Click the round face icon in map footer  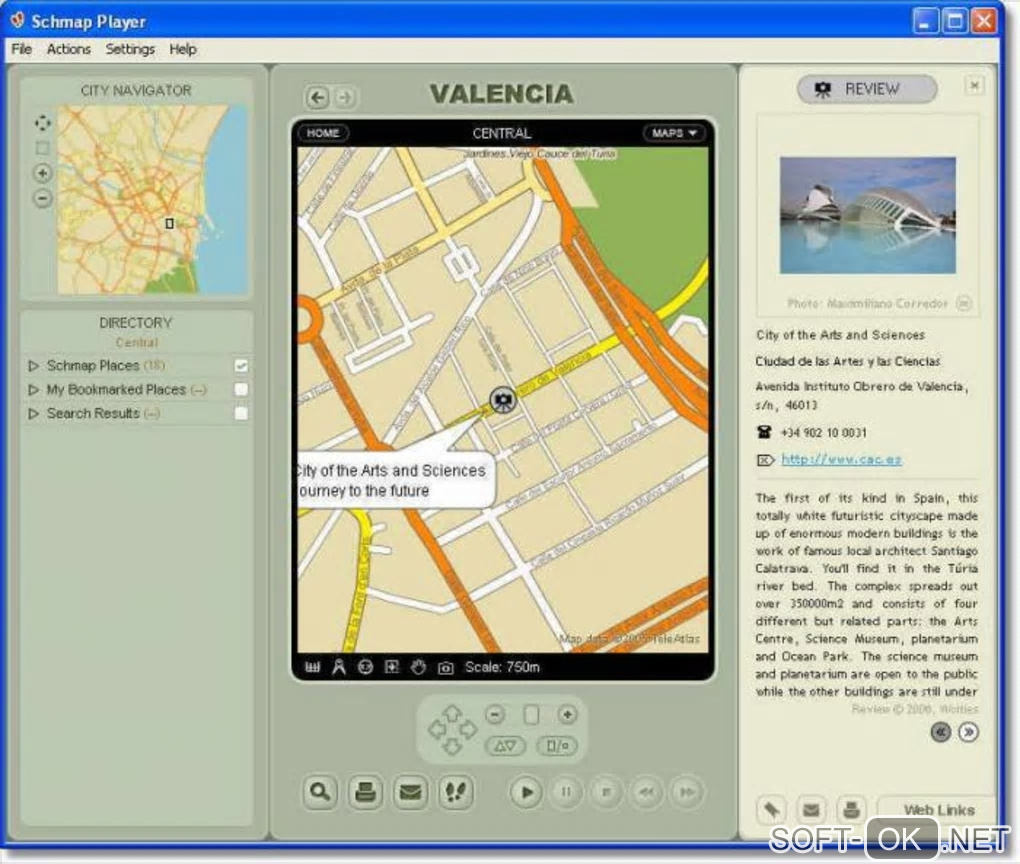click(366, 667)
